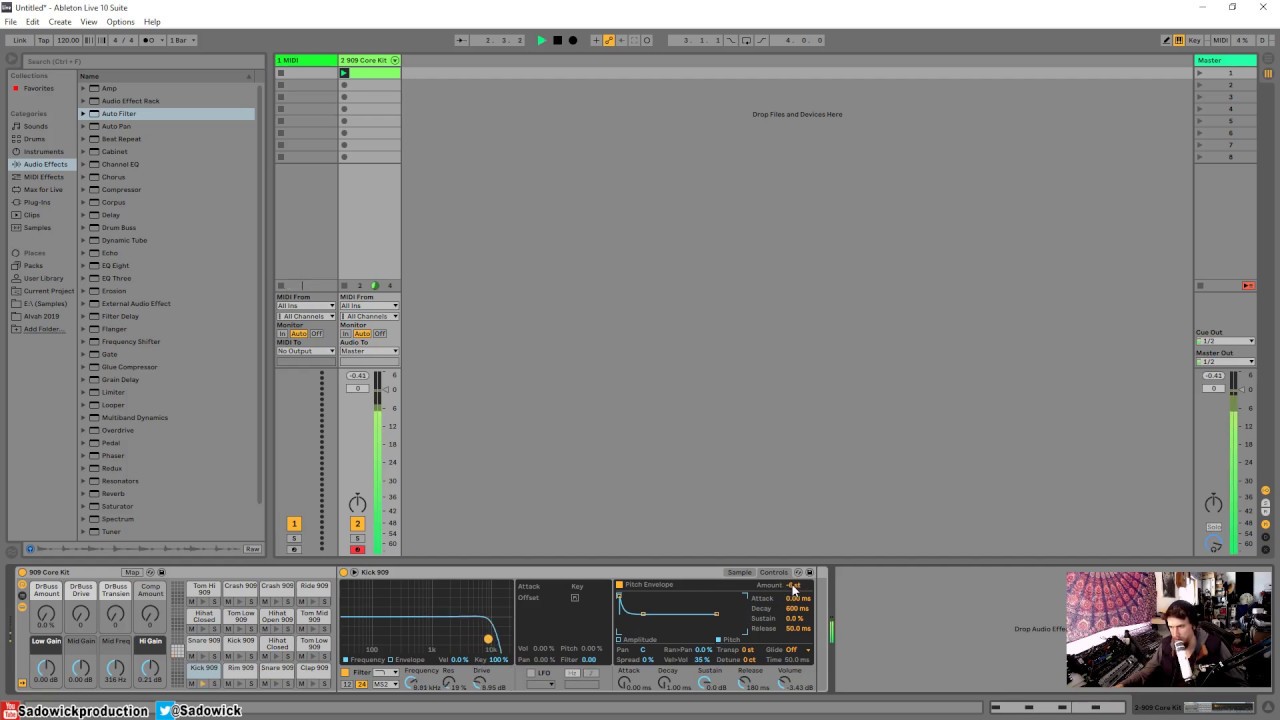Open the Create menu
This screenshot has height=720, width=1280.
coord(60,22)
